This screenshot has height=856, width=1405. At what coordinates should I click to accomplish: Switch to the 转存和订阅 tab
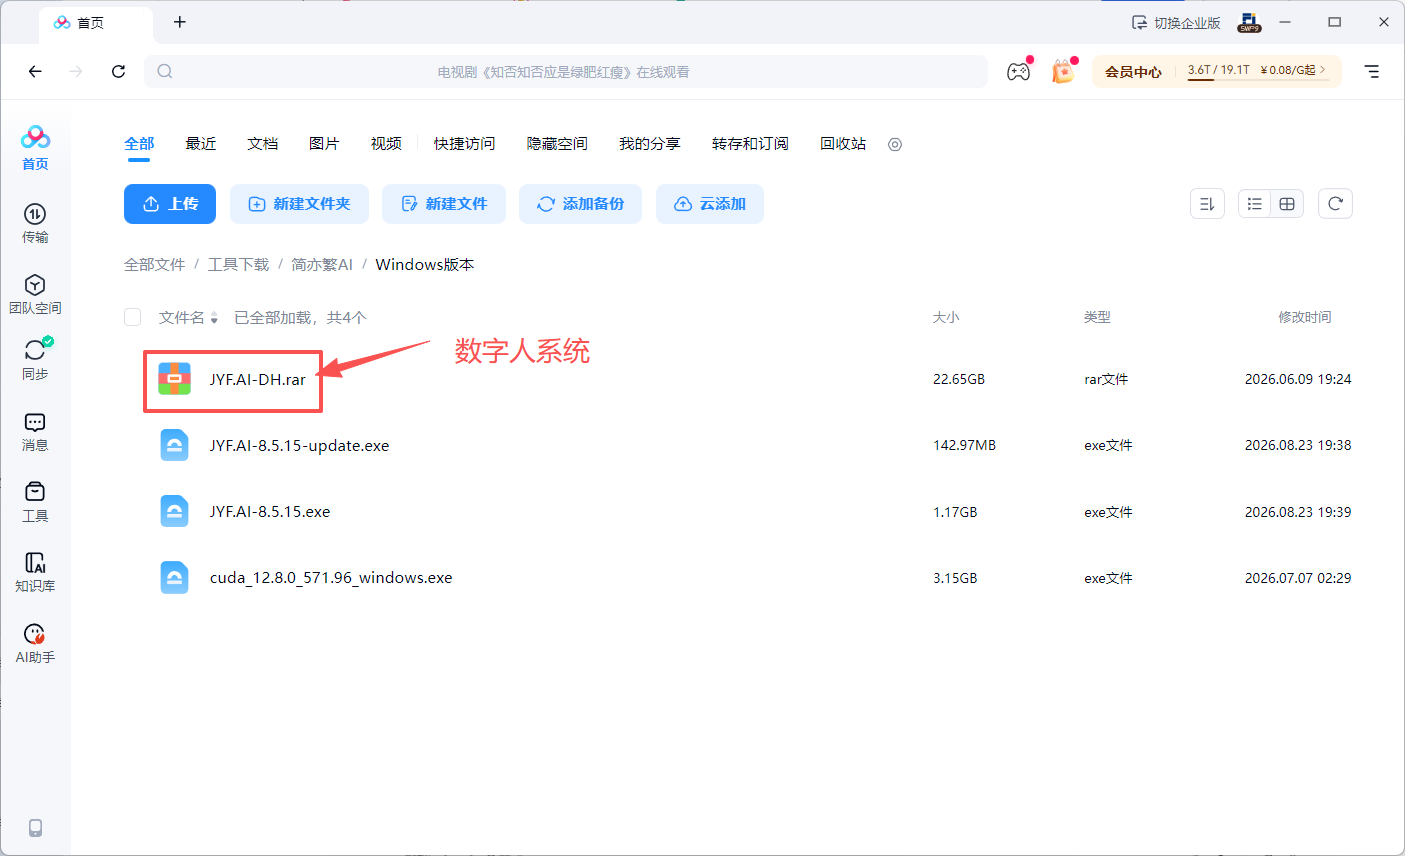[x=750, y=144]
